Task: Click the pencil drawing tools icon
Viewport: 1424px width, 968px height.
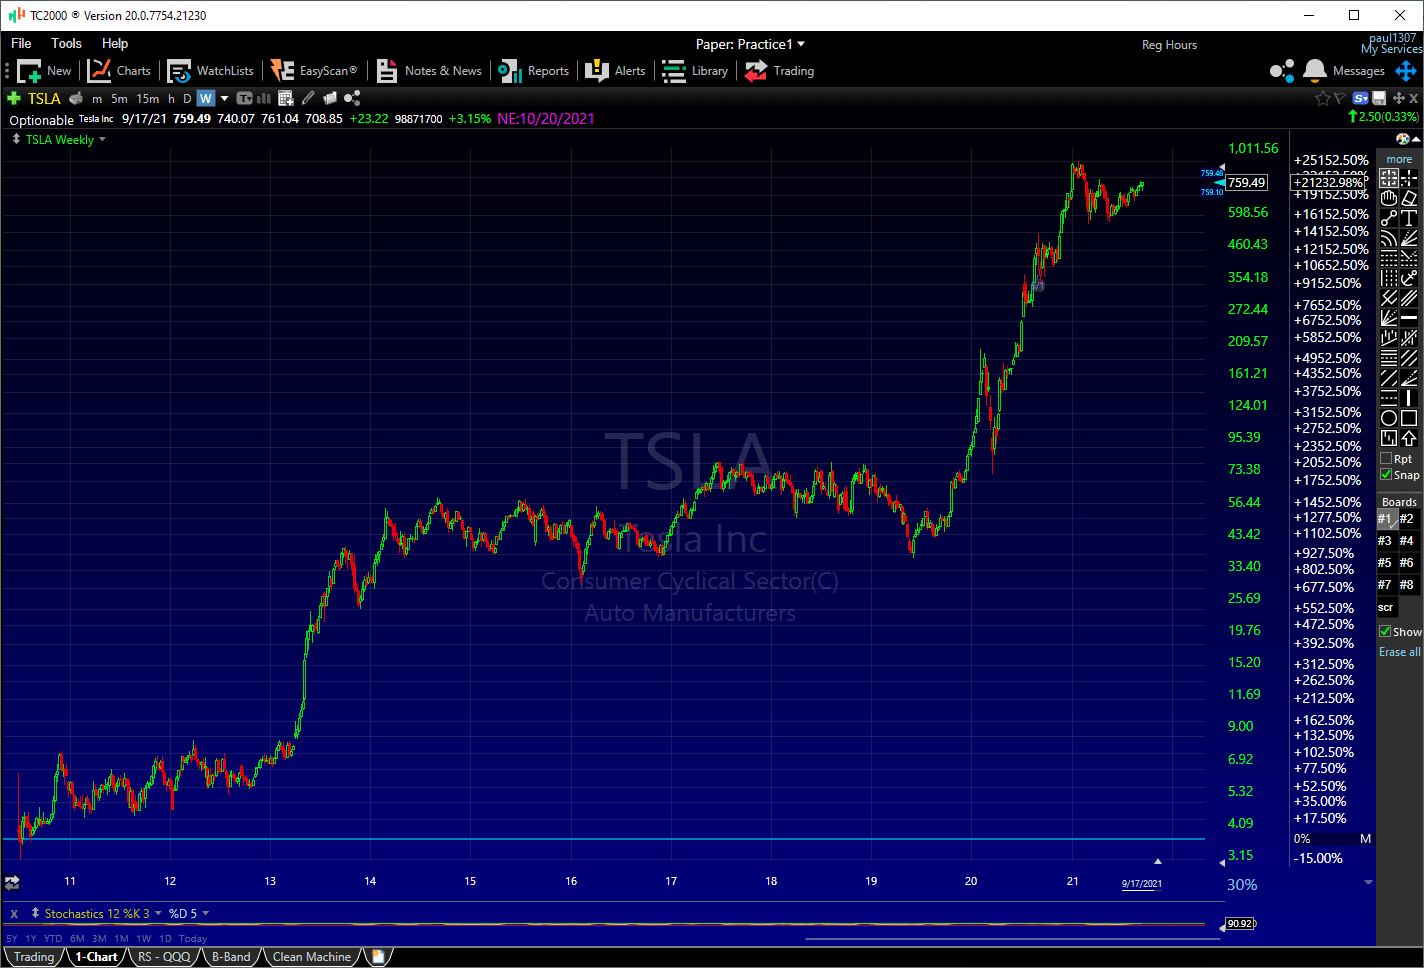Action: 308,98
